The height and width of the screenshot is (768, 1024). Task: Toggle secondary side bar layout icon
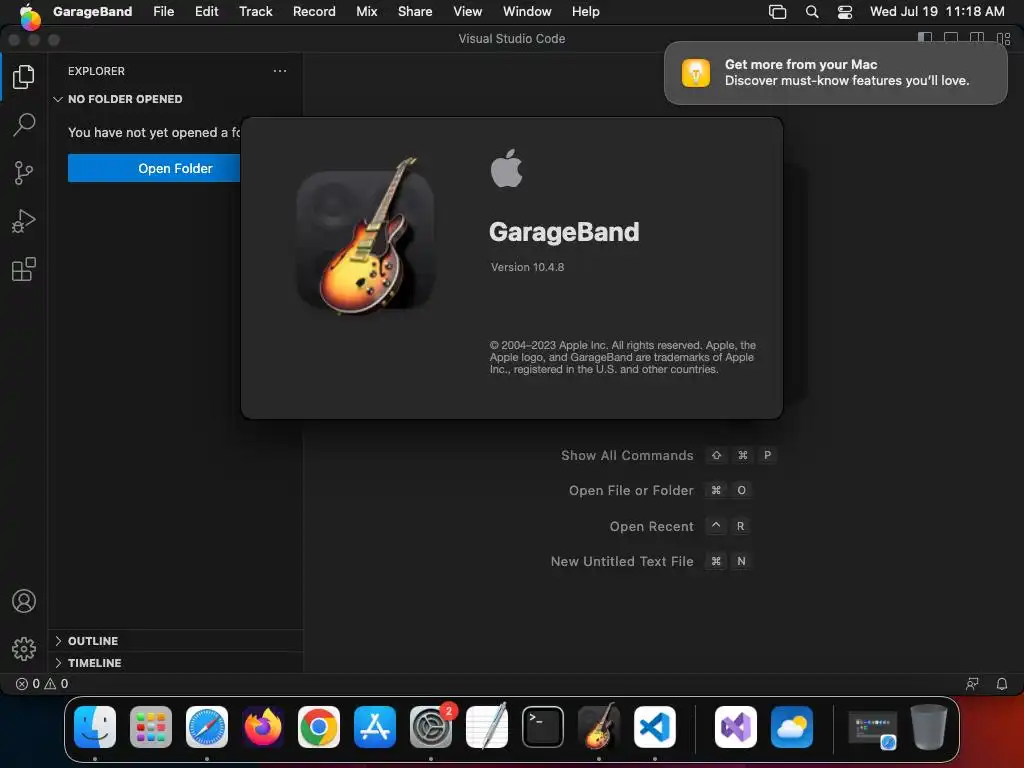tap(977, 39)
